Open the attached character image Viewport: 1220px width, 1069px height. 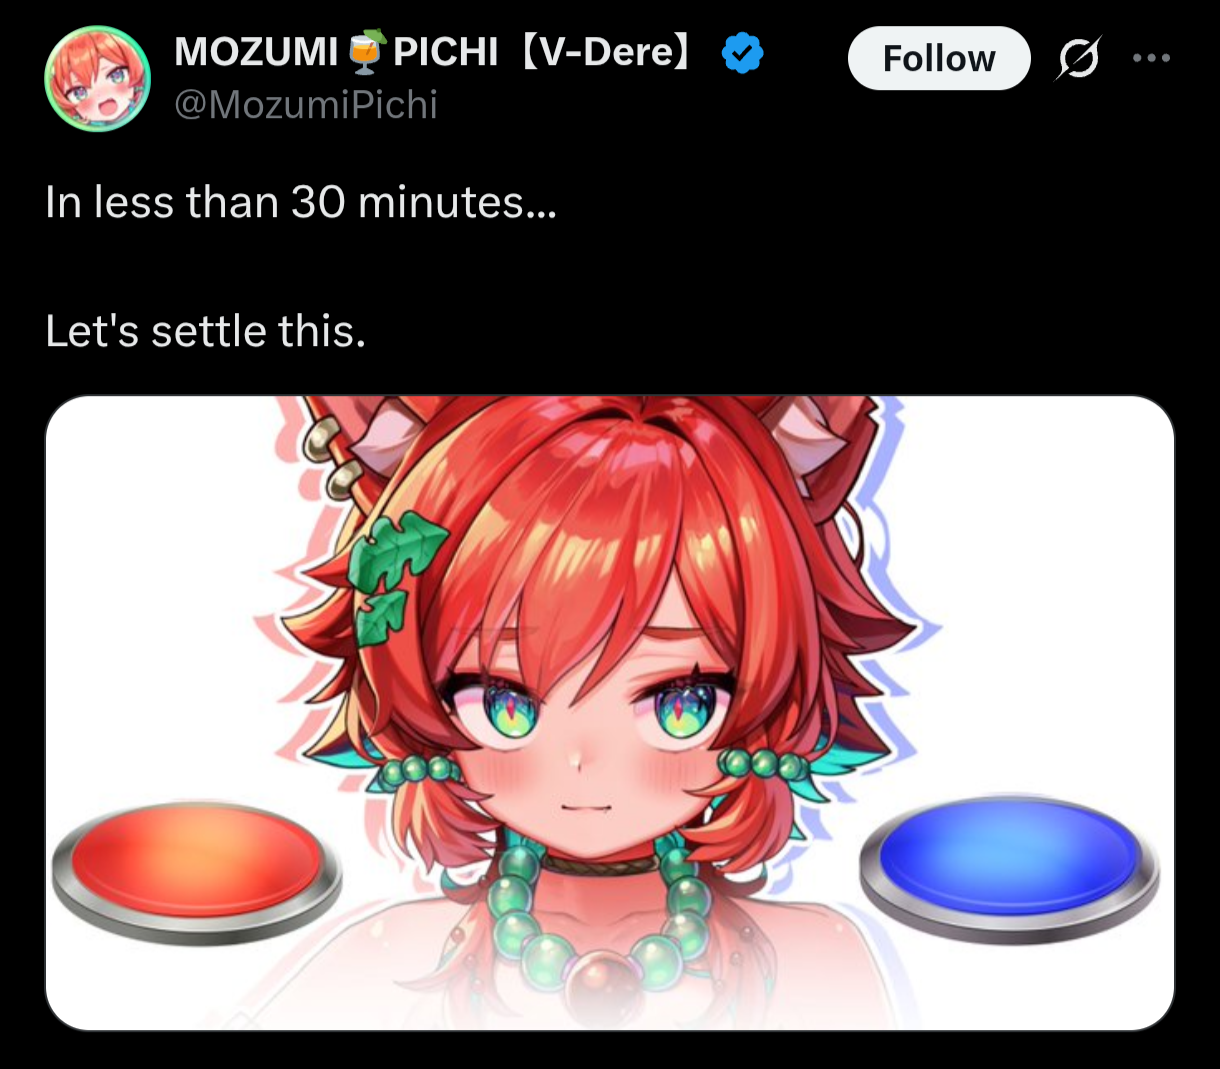pos(610,713)
